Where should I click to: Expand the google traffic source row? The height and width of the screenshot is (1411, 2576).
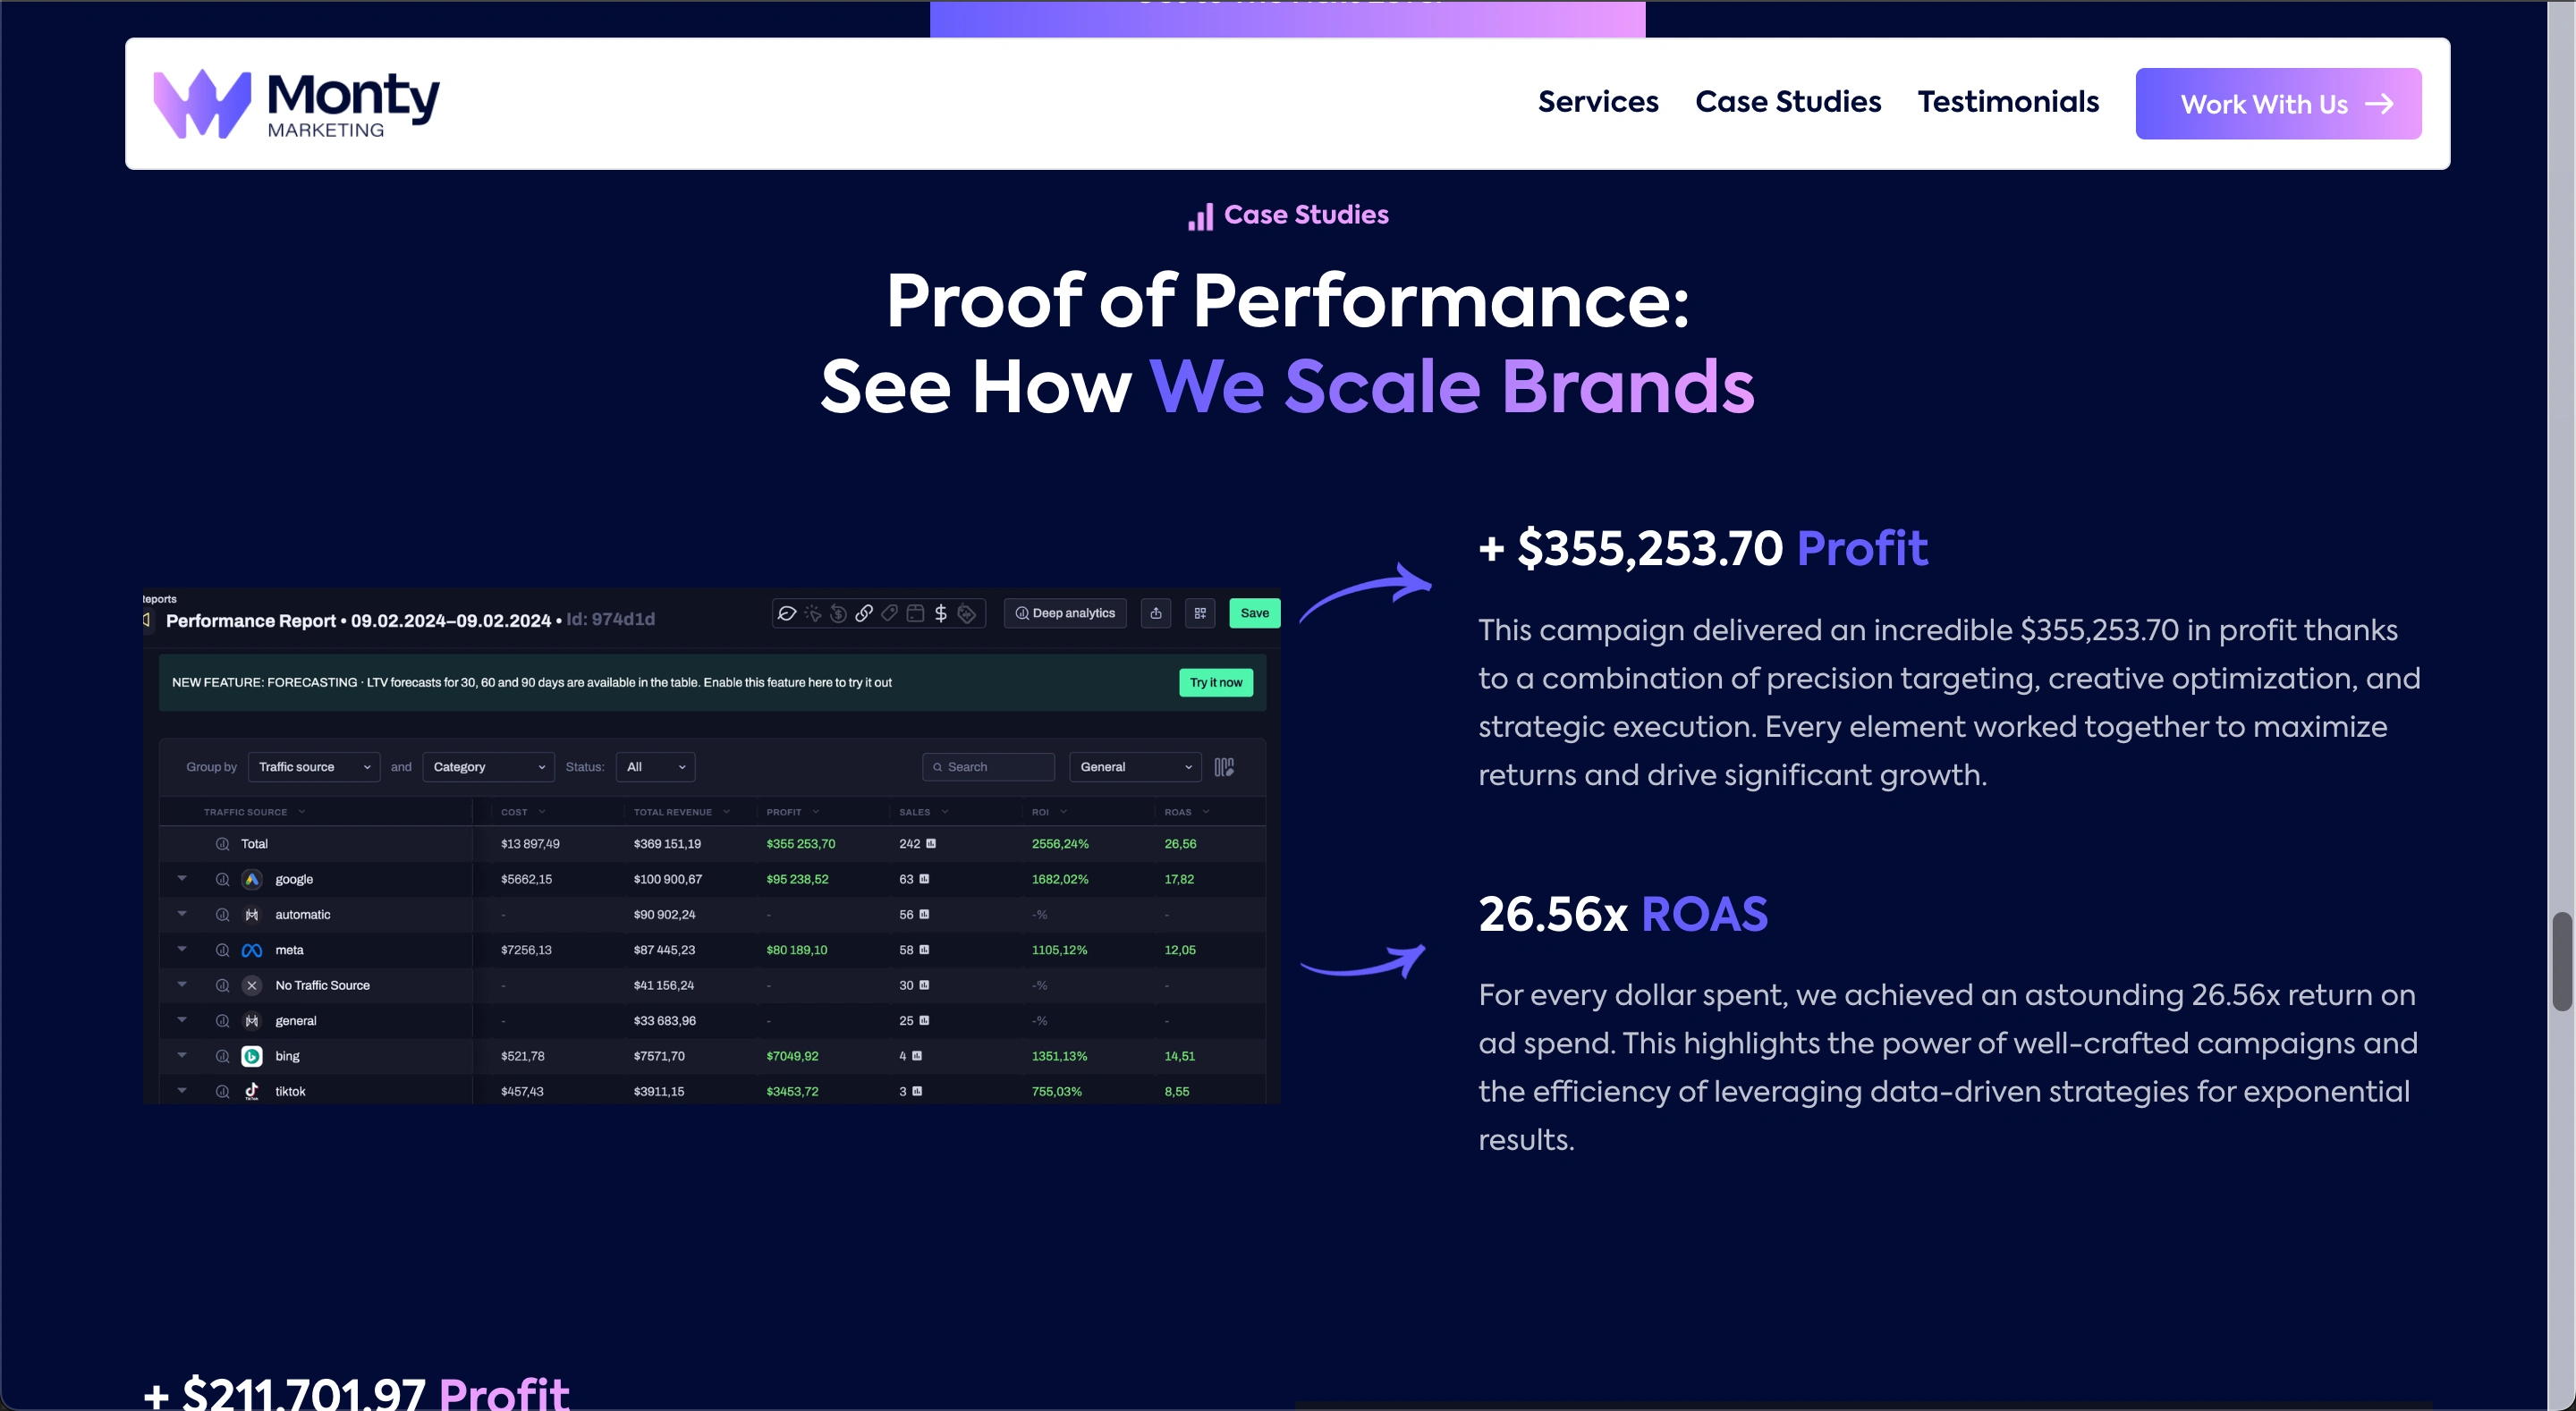(182, 878)
